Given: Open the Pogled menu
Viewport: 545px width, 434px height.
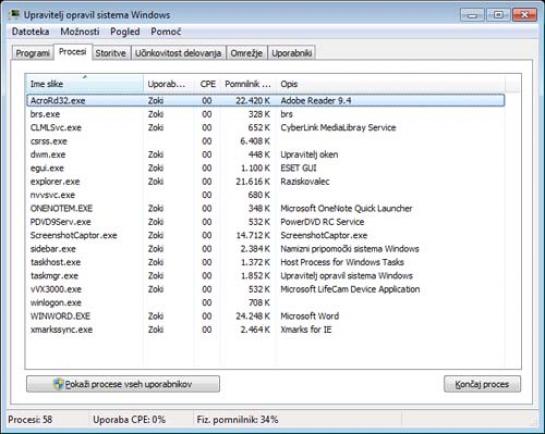Looking at the screenshot, I should click(125, 32).
